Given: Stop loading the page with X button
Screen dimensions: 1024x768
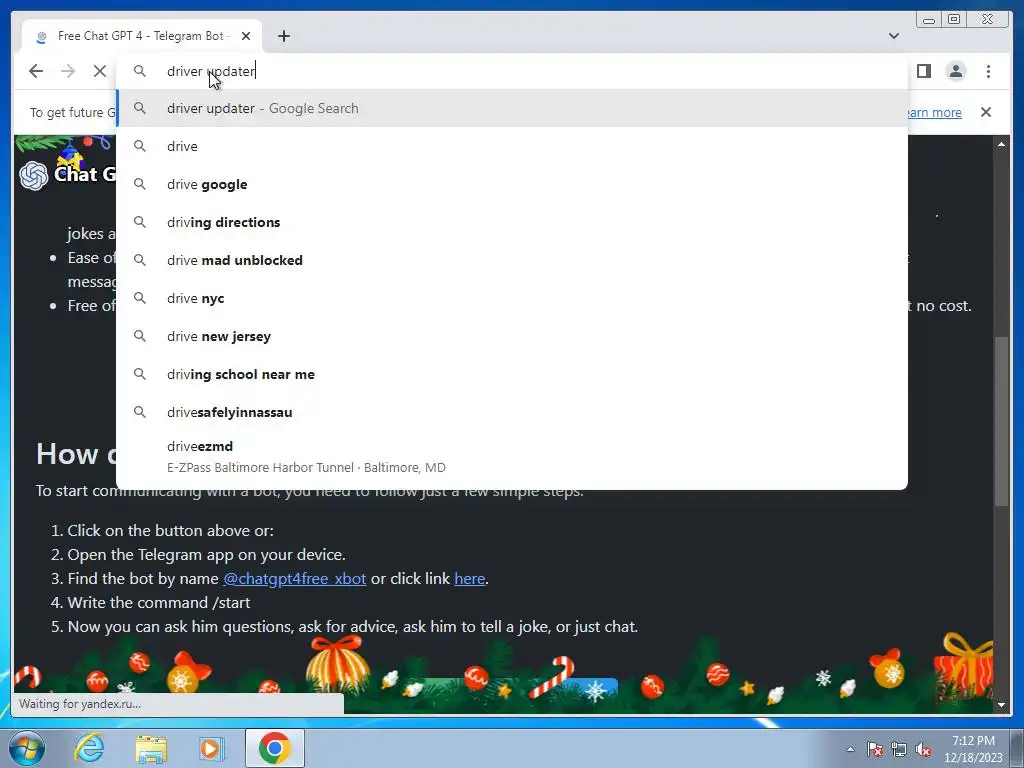Looking at the screenshot, I should 99,71.
